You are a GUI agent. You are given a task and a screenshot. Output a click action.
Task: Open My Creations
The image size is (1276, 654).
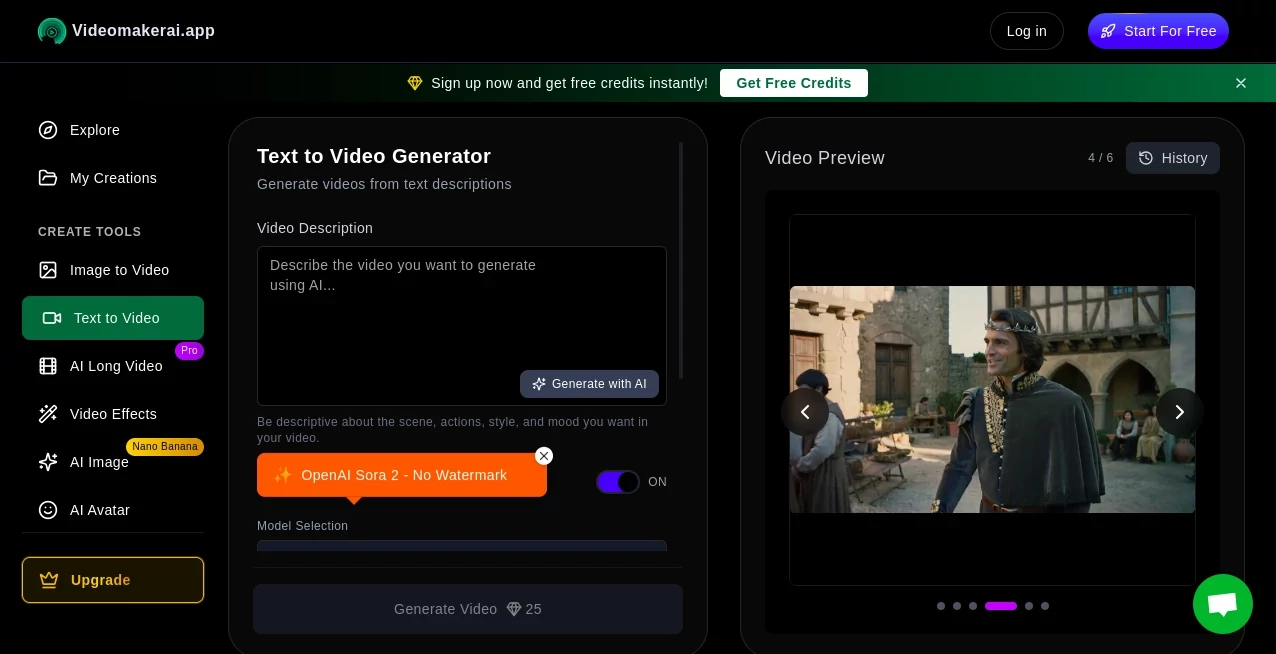coord(113,178)
